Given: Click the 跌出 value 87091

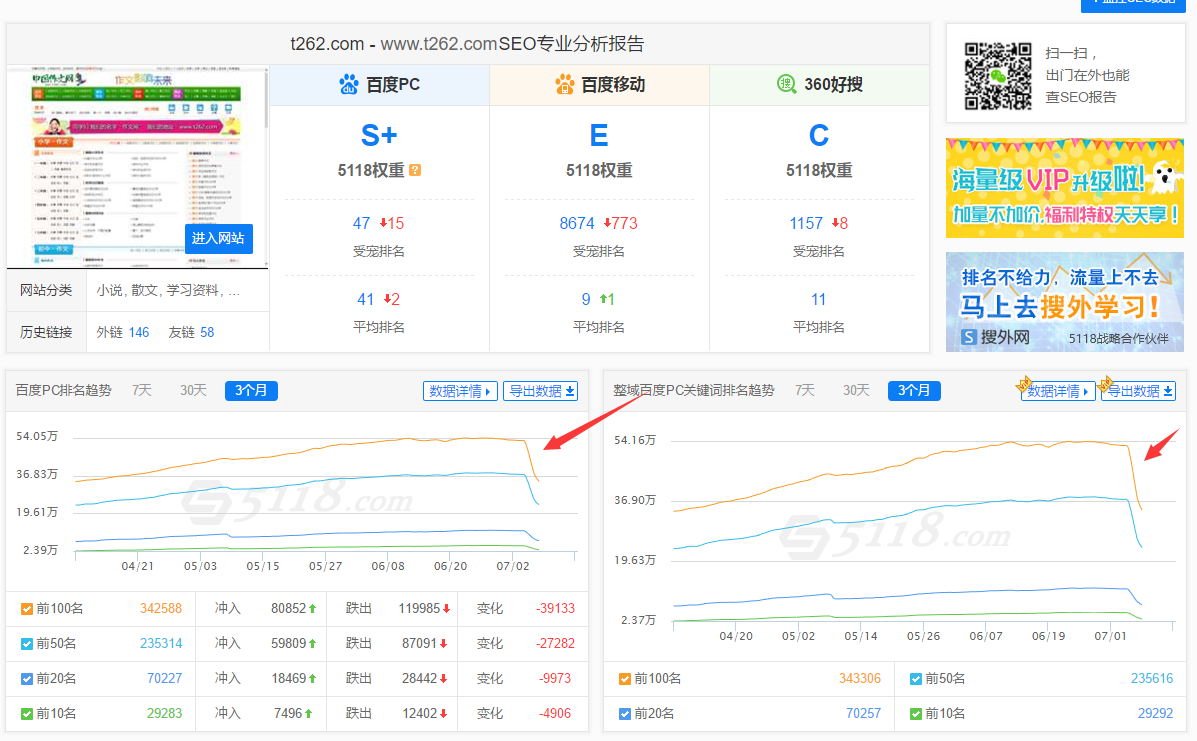Looking at the screenshot, I should [420, 644].
